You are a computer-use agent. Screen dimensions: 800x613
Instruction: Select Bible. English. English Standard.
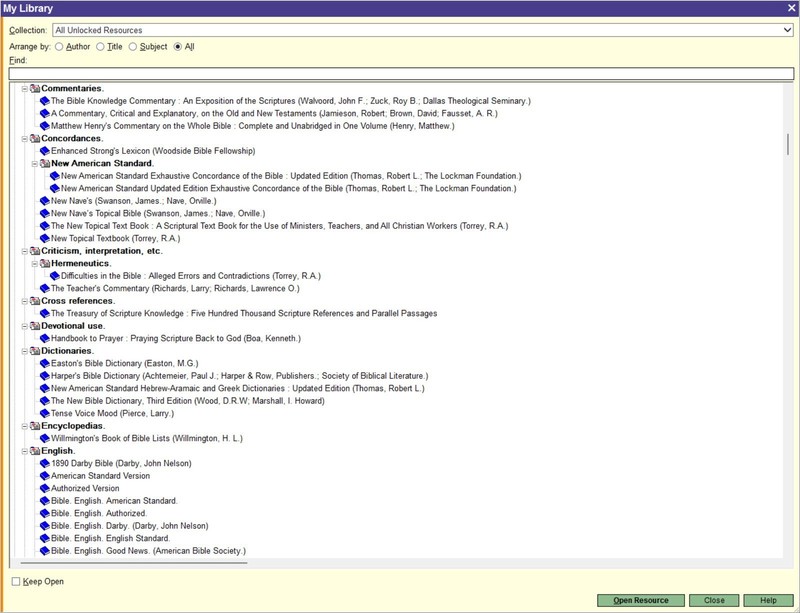110,538
